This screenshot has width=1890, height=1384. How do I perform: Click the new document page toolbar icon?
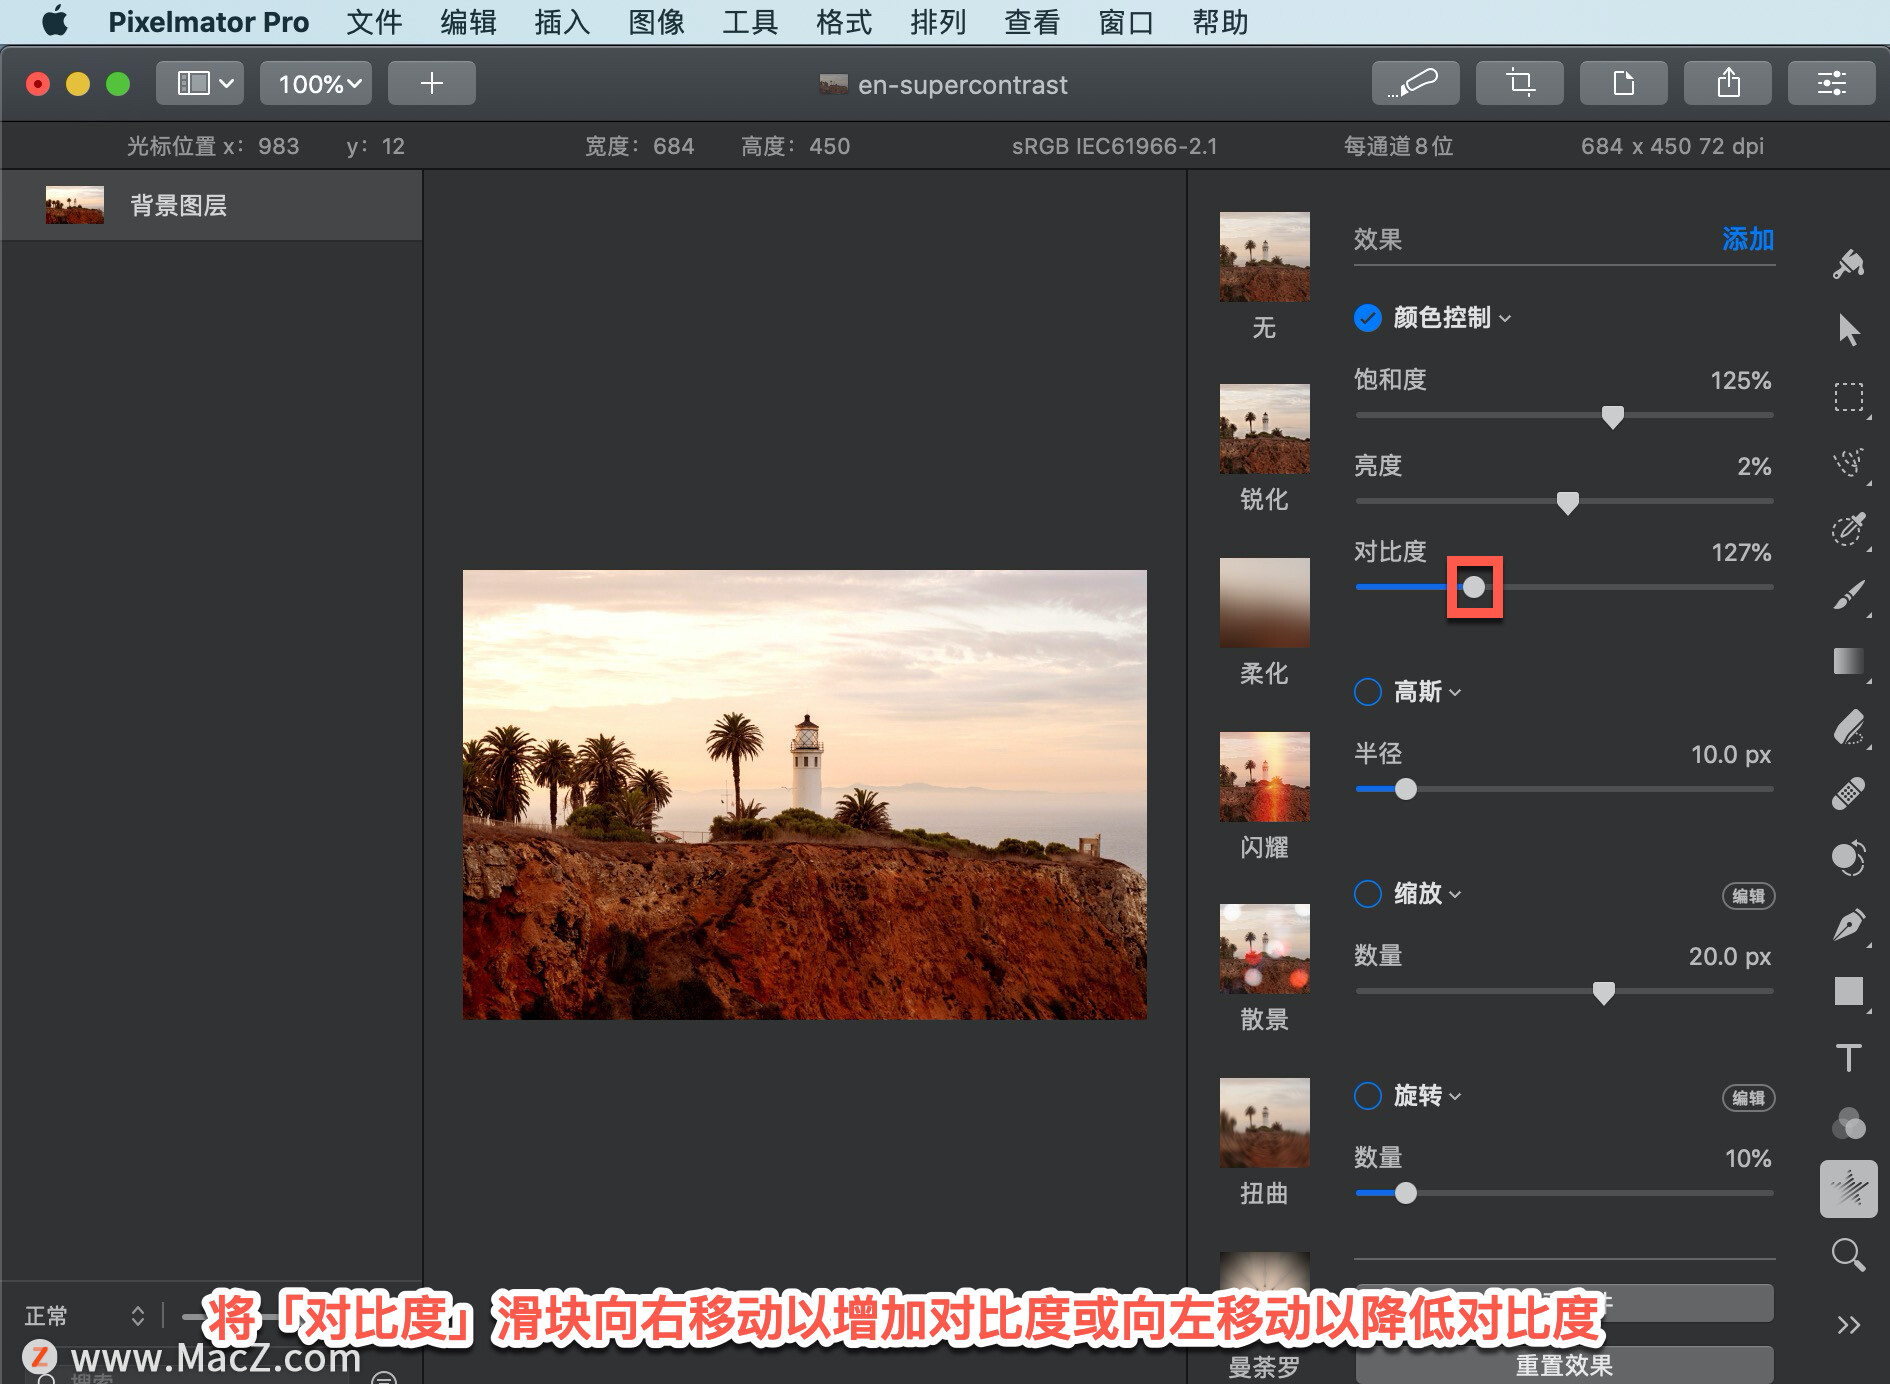pyautogui.click(x=1623, y=83)
